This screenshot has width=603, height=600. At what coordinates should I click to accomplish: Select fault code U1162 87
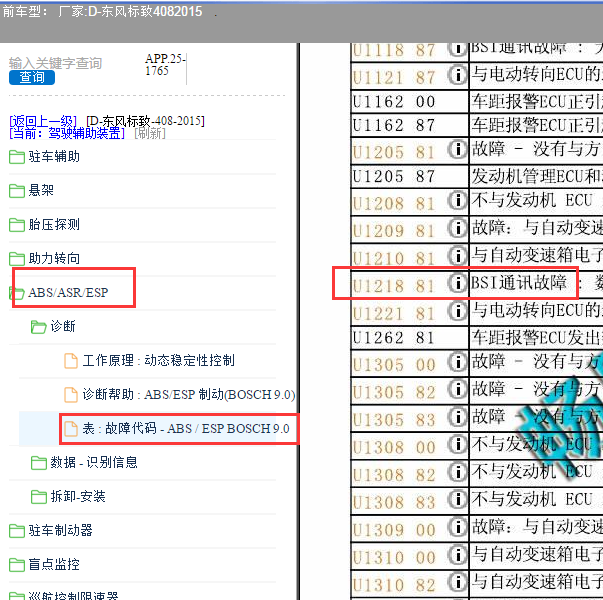394,125
